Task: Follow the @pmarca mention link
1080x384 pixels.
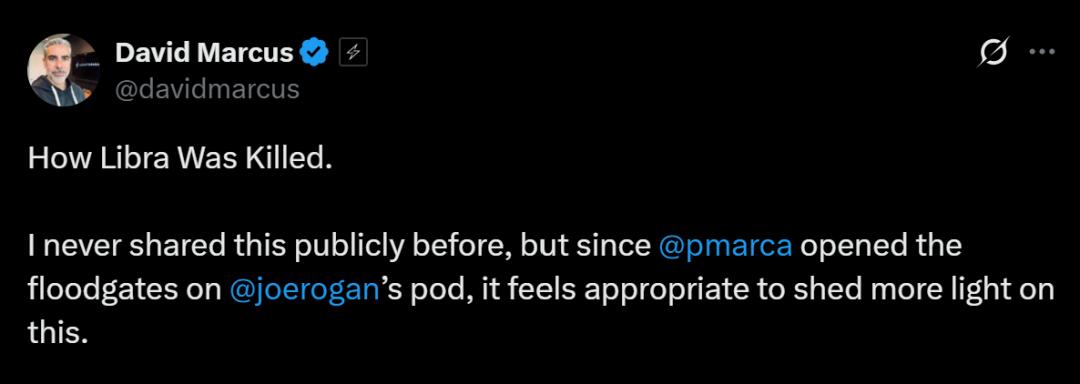Action: tap(726, 248)
